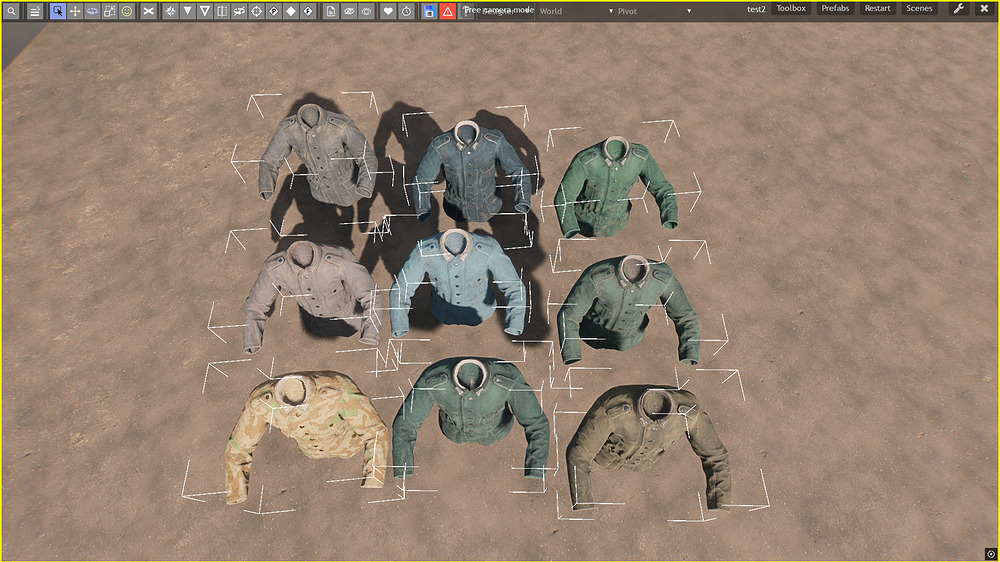Select the bright green jacket model

[614, 186]
